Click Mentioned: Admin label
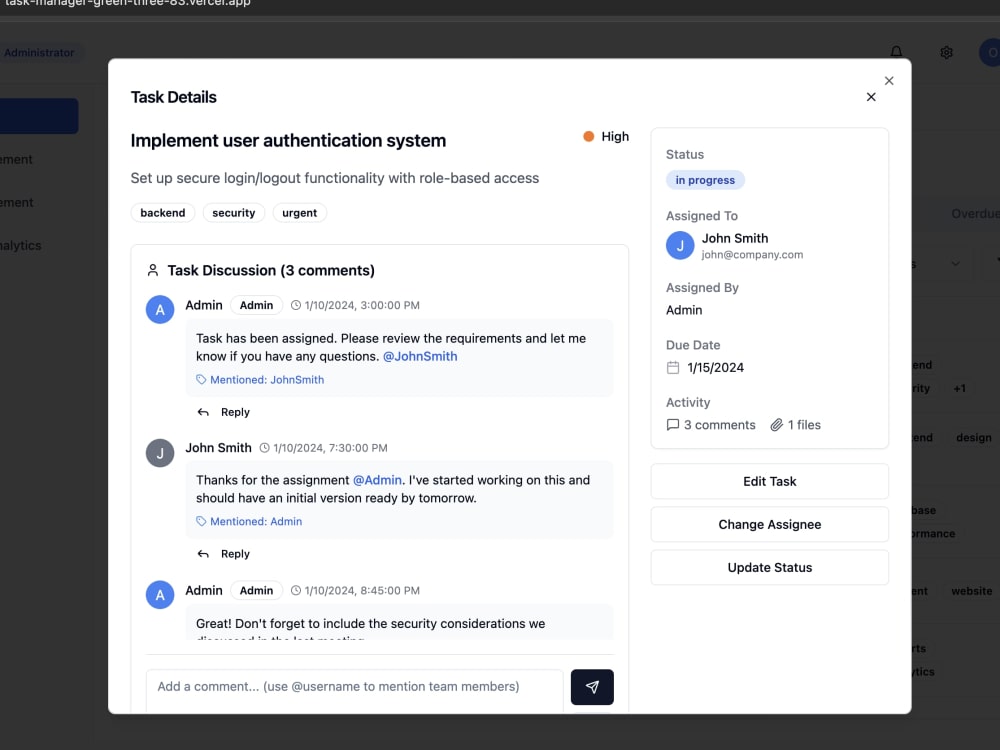The height and width of the screenshot is (750, 1000). pos(256,521)
